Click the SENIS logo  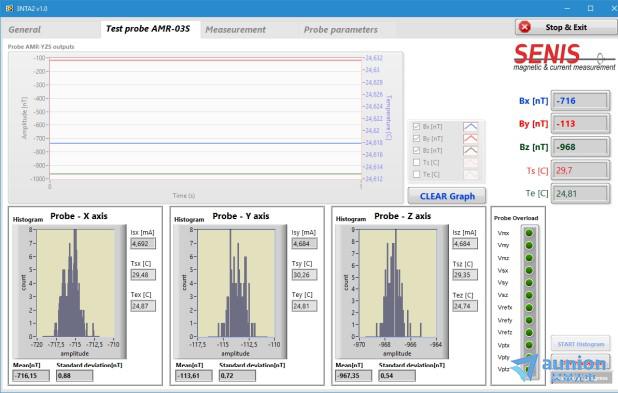[564, 57]
